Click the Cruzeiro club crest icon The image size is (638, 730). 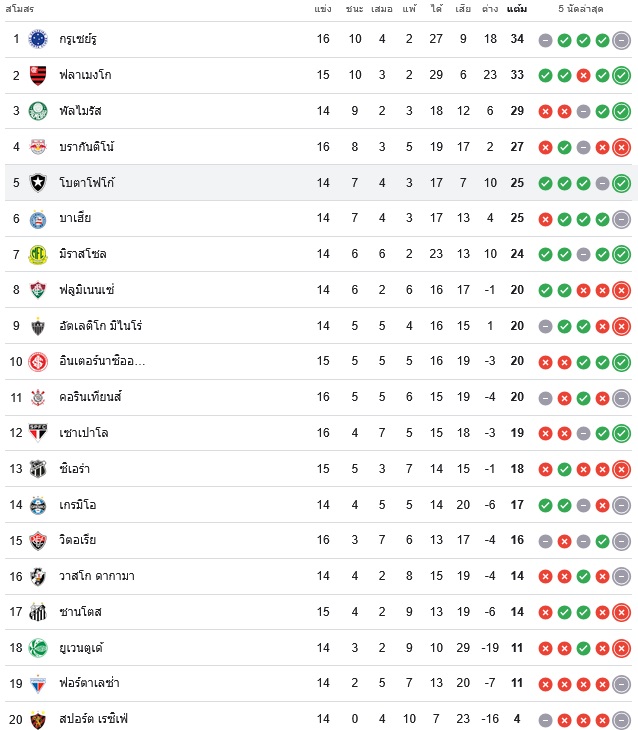coord(38,39)
